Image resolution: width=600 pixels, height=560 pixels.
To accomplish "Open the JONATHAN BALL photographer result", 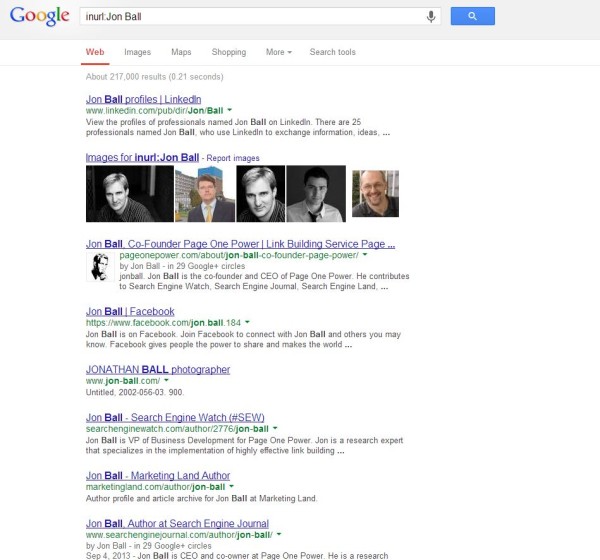I will (158, 369).
